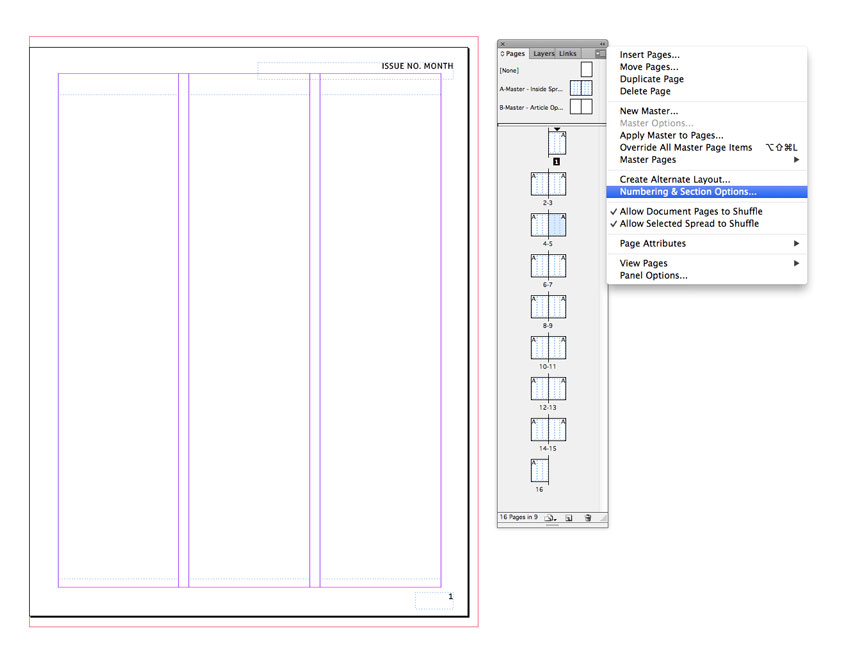Click the Create new page icon

pos(569,518)
